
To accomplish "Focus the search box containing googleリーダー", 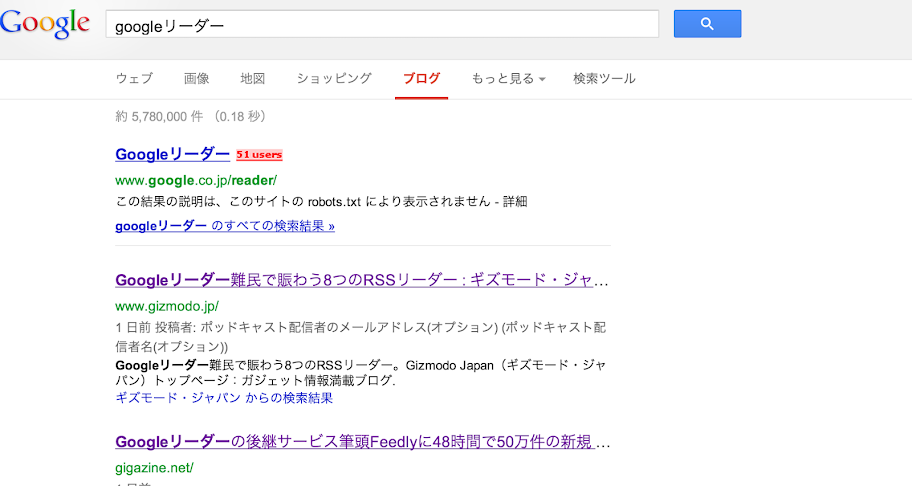I will tap(382, 24).
